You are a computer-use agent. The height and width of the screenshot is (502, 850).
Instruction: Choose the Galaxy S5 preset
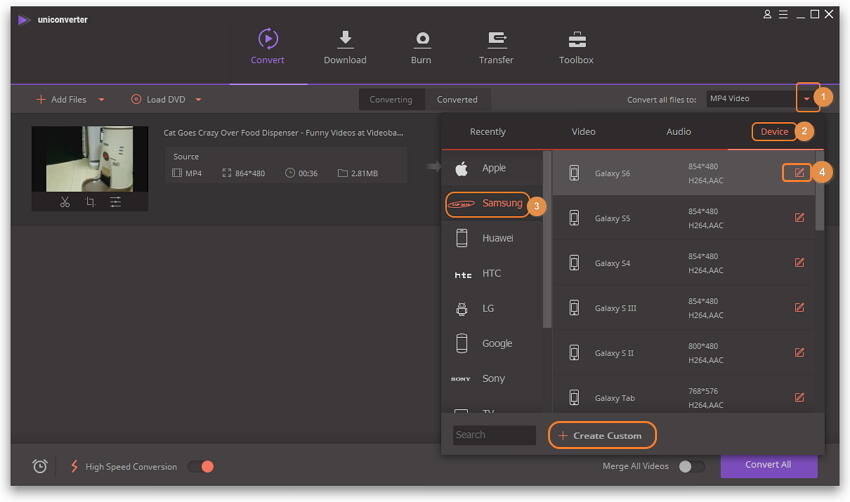pyautogui.click(x=683, y=218)
